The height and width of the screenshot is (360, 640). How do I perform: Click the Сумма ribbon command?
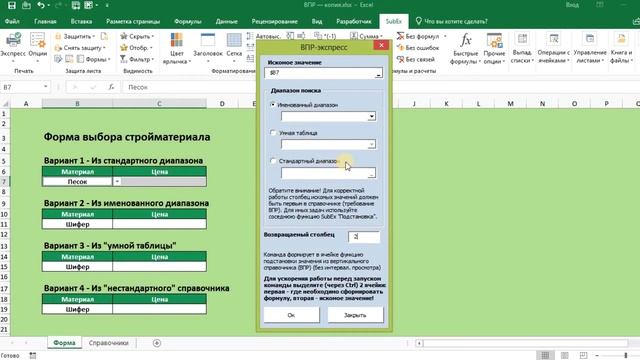click(366, 36)
